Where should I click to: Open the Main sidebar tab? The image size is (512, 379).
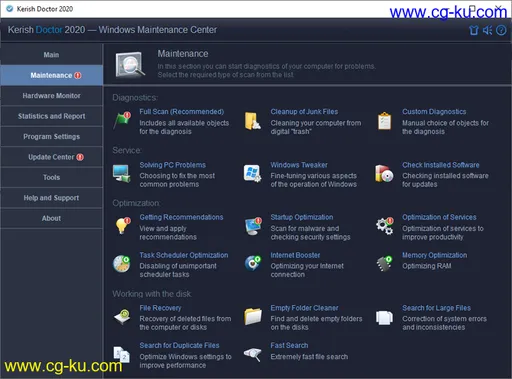51,55
